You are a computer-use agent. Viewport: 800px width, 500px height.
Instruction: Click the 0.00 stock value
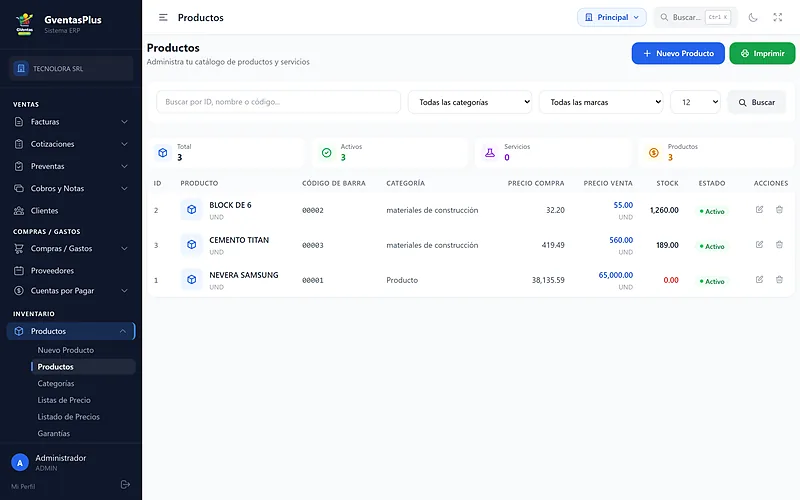click(671, 280)
